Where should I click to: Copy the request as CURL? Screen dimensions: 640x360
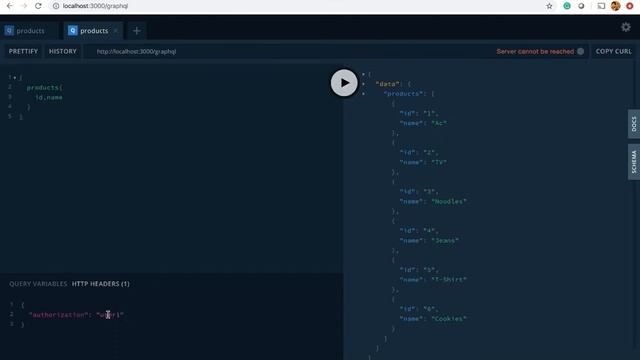point(613,51)
